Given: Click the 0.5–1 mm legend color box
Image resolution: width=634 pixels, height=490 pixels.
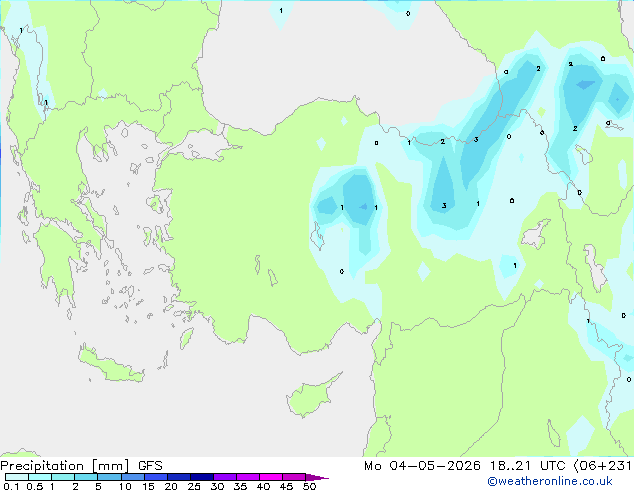Looking at the screenshot, I should 40,477.
